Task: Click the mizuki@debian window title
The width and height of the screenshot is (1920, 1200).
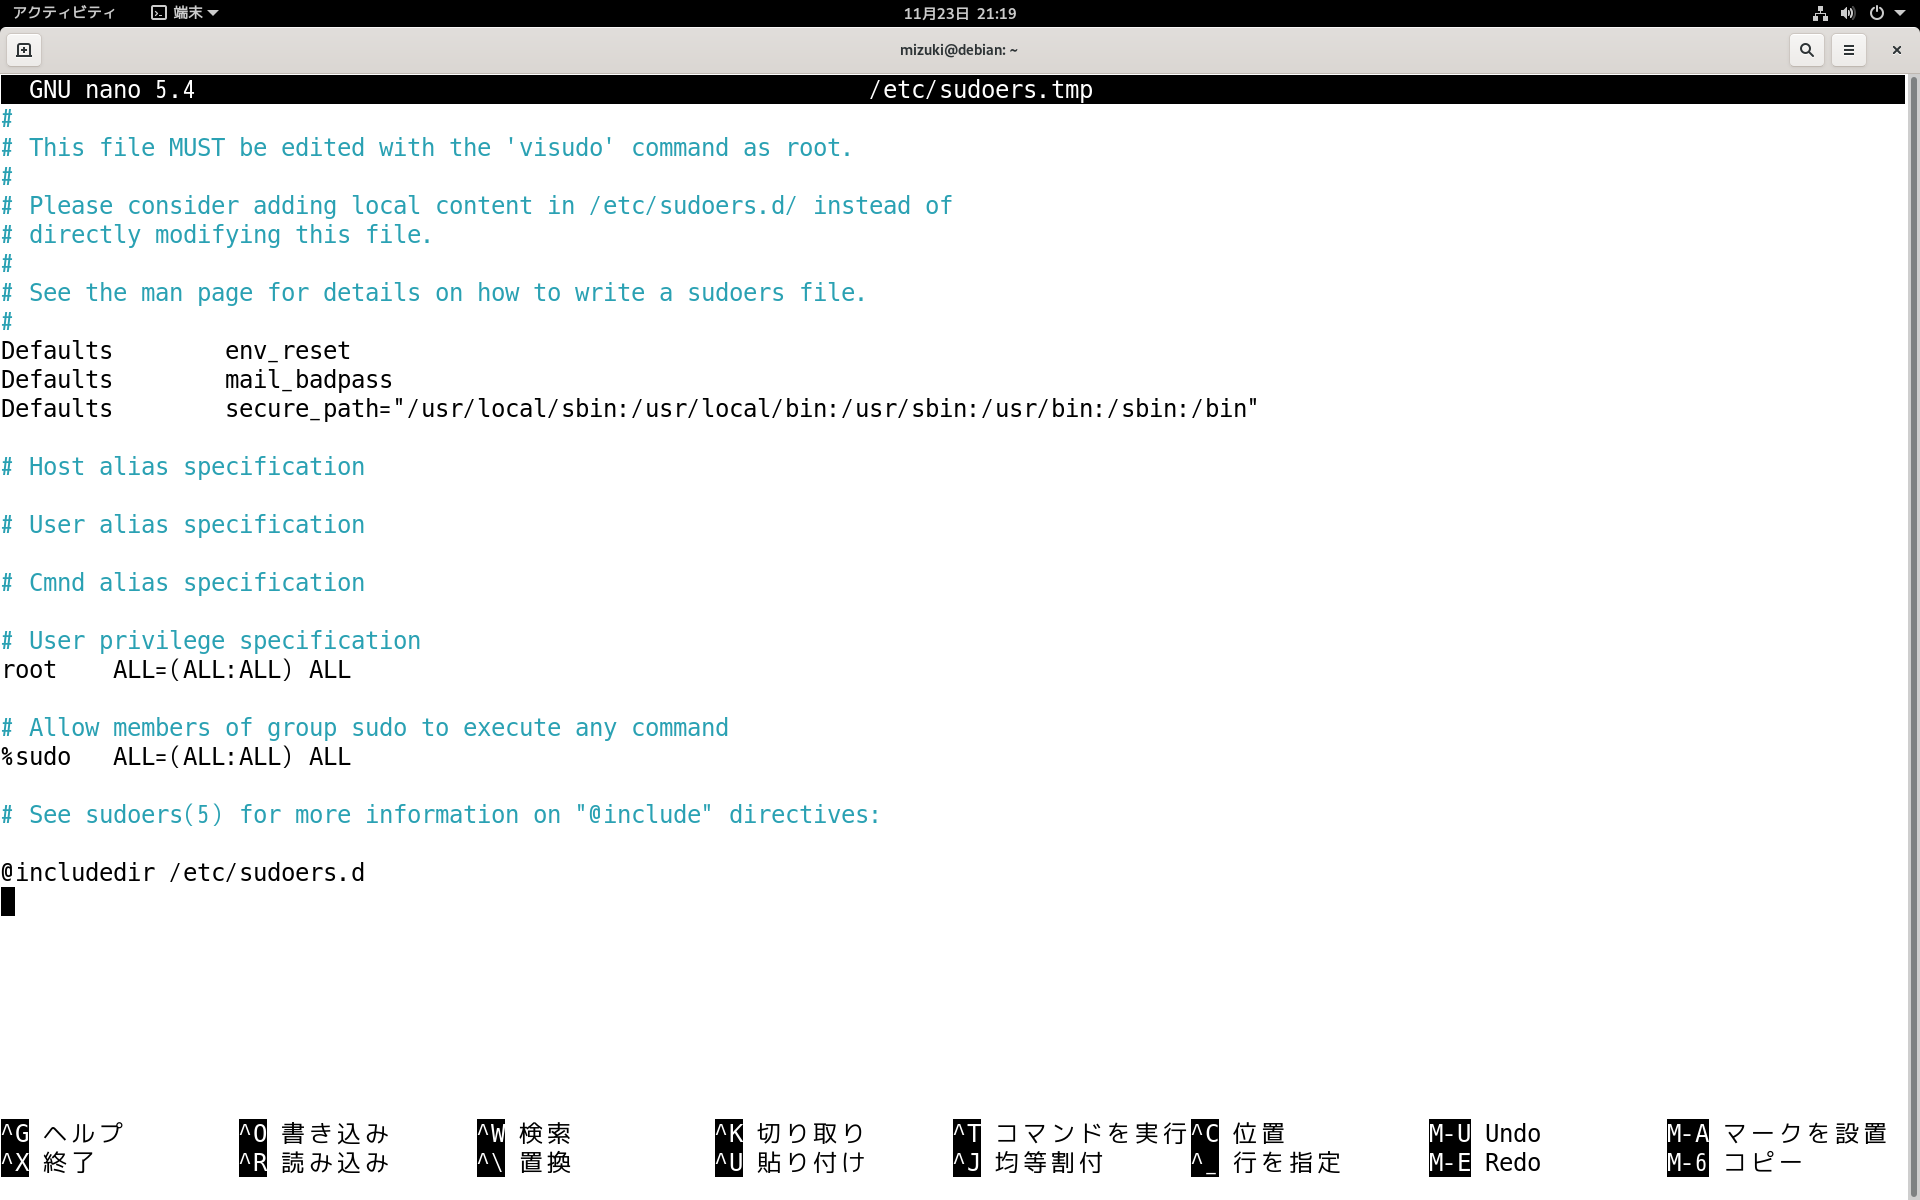Action: pos(958,50)
